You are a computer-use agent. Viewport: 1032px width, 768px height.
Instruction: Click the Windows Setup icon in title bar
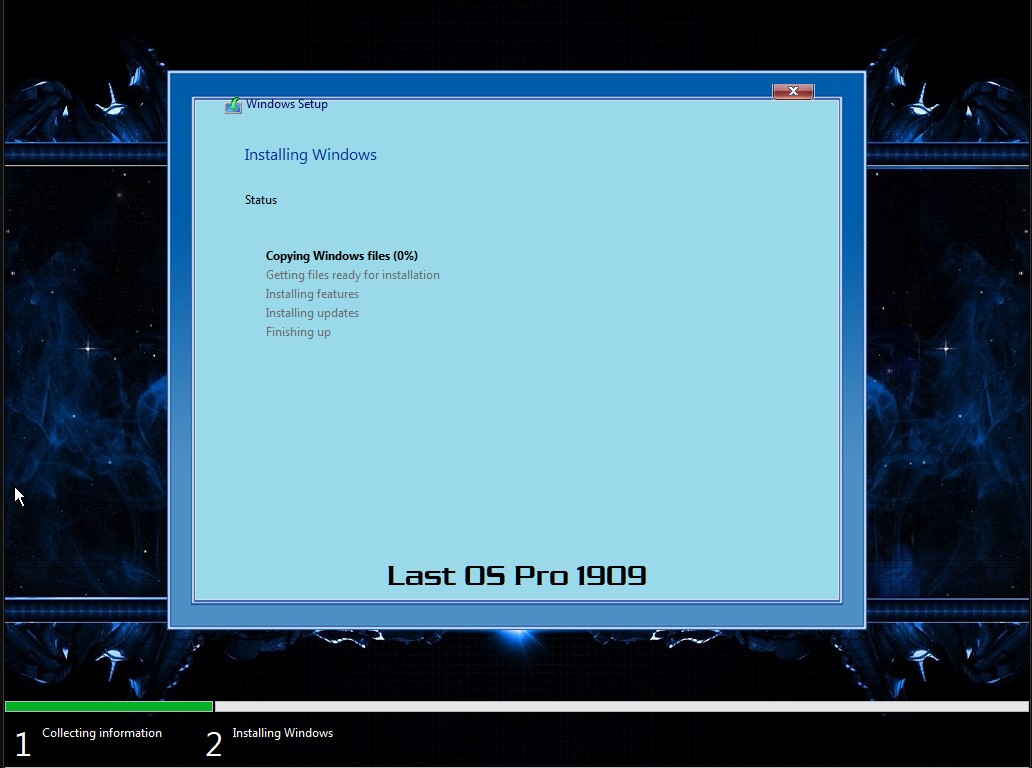(233, 105)
